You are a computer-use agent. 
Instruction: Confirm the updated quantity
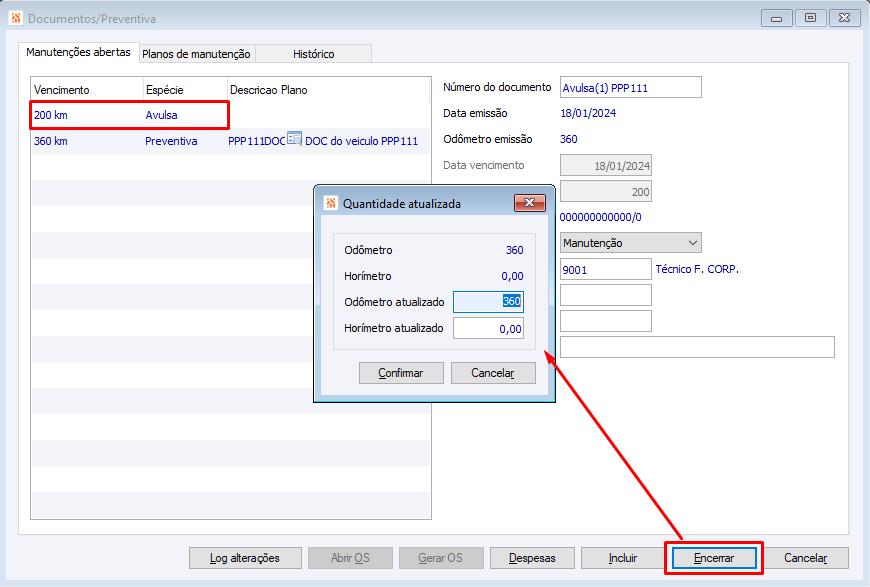401,373
